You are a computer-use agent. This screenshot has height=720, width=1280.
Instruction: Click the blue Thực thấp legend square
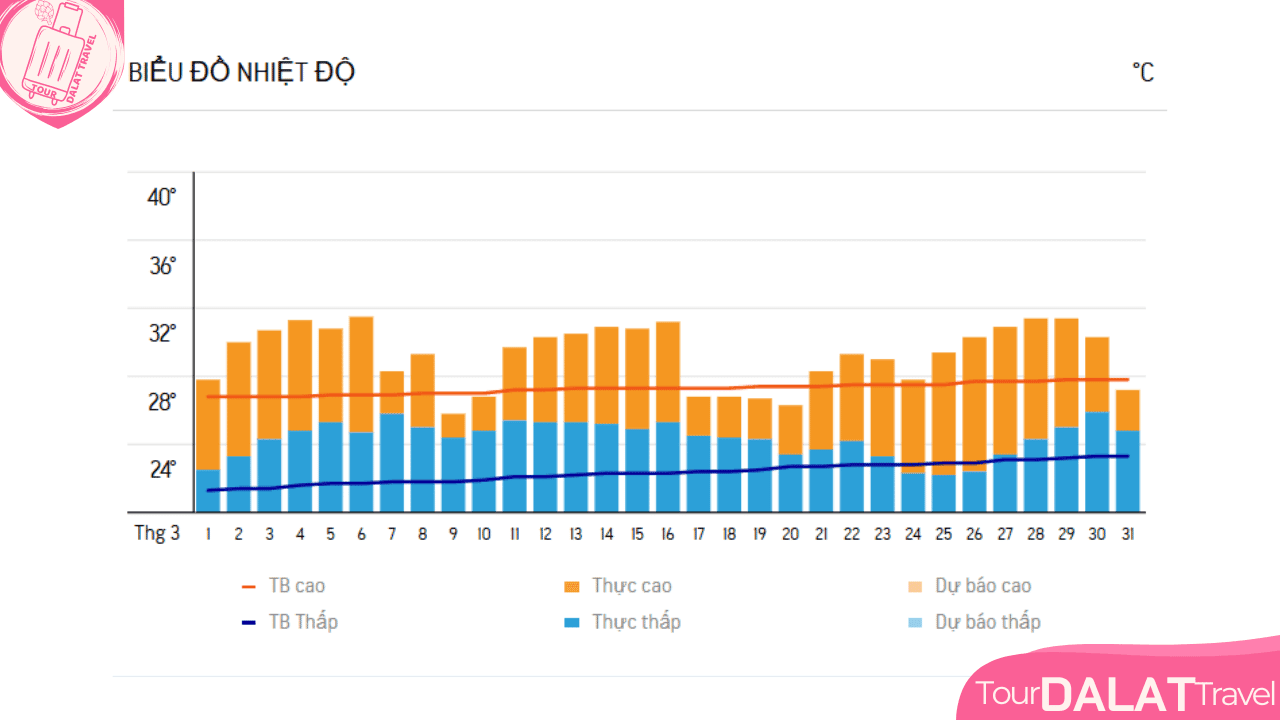tap(572, 622)
